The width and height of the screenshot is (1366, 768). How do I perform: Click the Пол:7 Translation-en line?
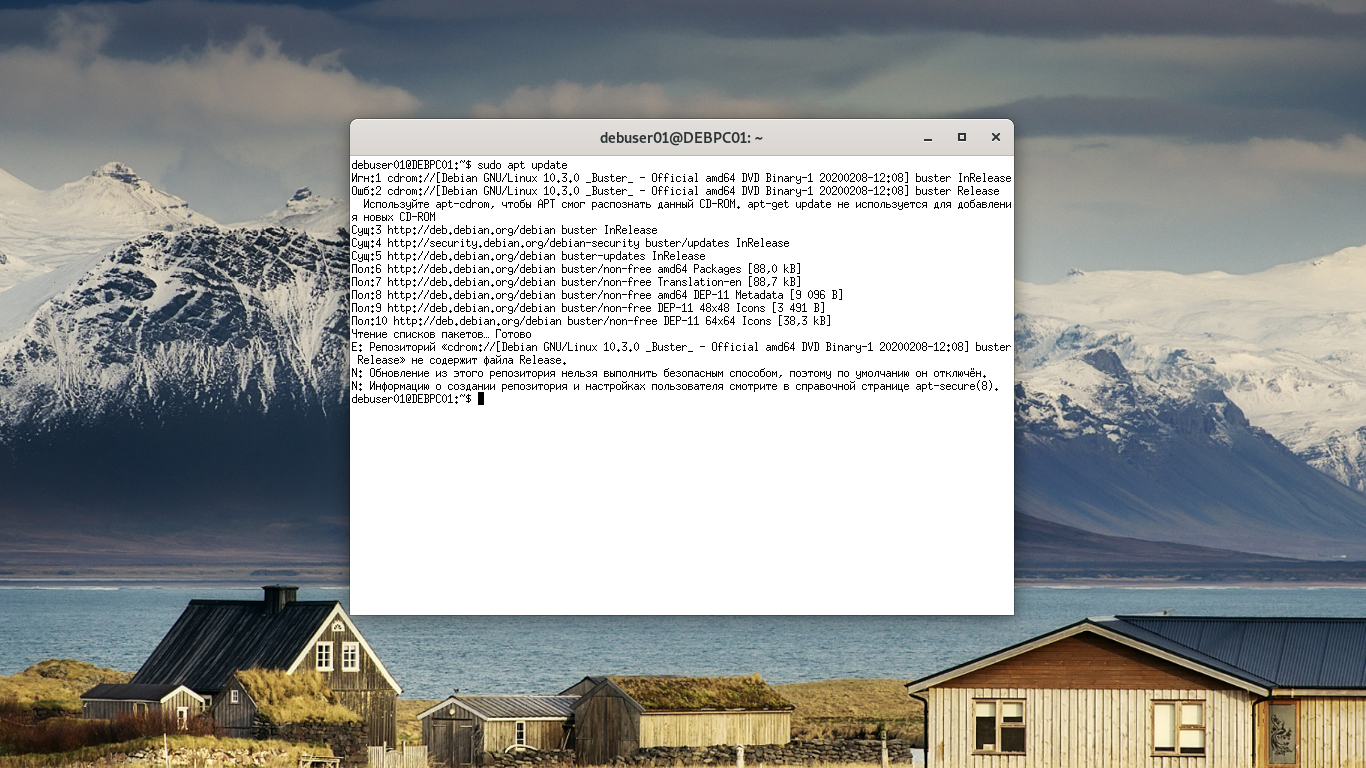point(576,282)
